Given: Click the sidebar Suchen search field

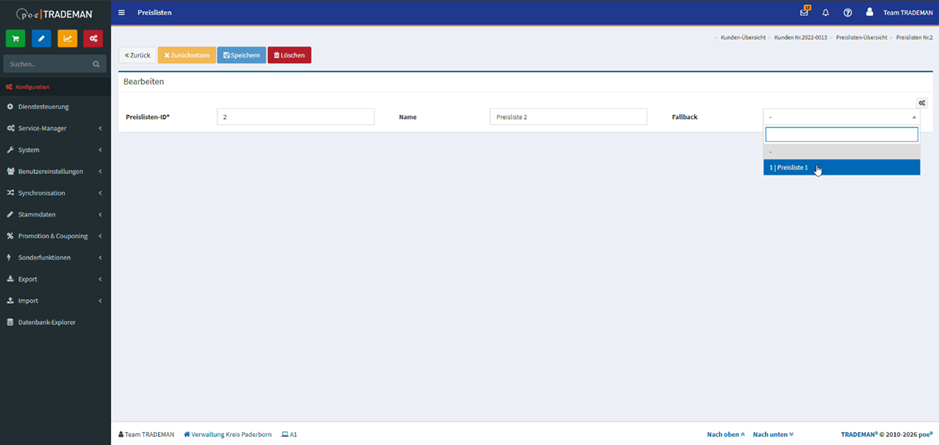Looking at the screenshot, I should pos(55,64).
